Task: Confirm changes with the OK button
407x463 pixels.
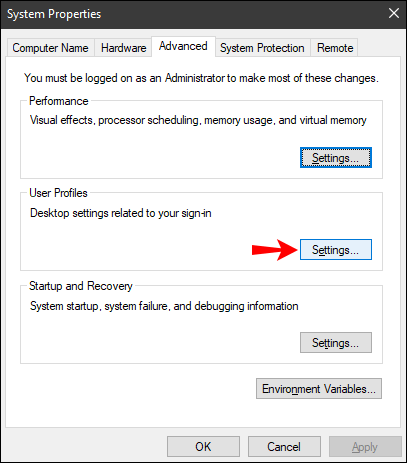Action: pyautogui.click(x=203, y=447)
